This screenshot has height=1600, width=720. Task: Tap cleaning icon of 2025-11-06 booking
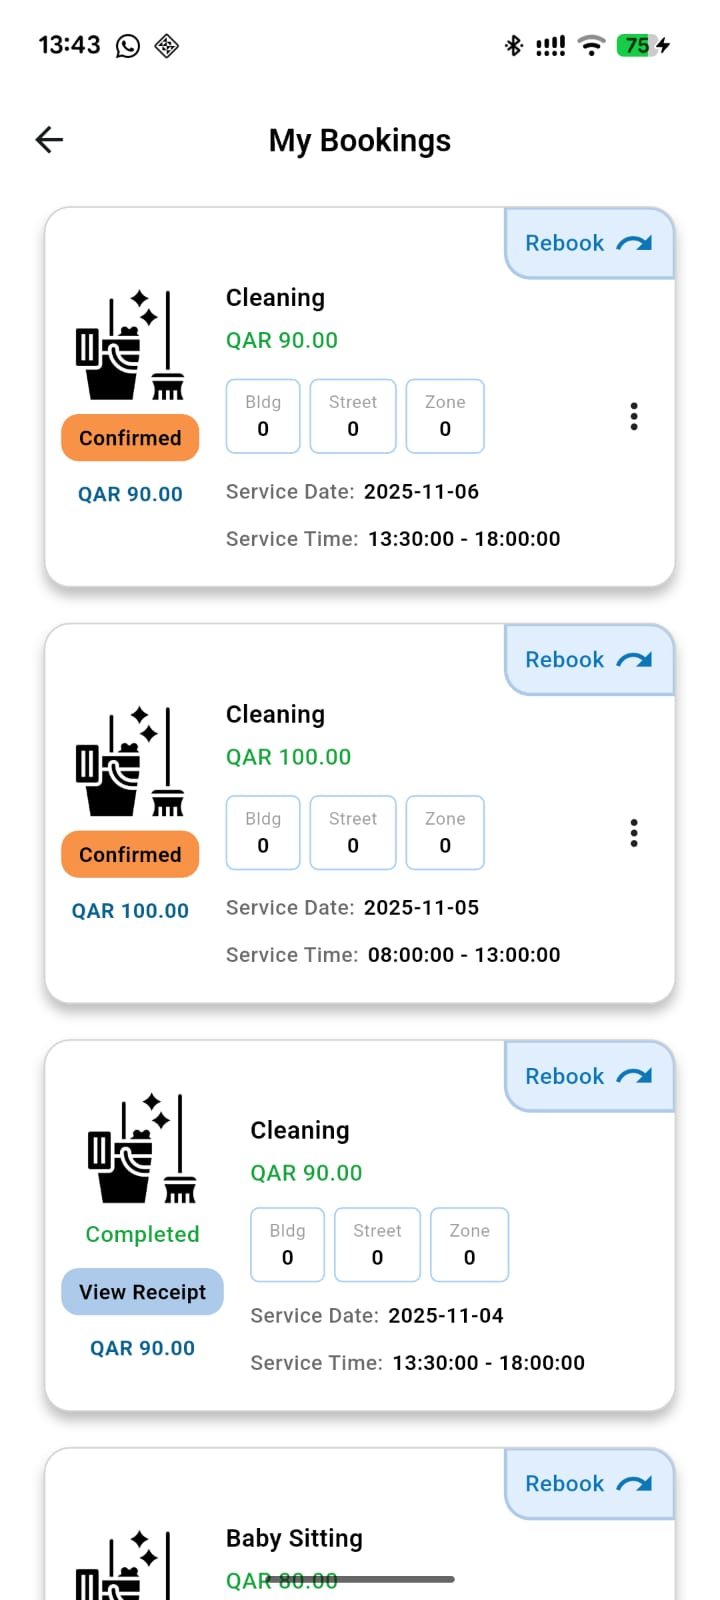click(x=130, y=346)
